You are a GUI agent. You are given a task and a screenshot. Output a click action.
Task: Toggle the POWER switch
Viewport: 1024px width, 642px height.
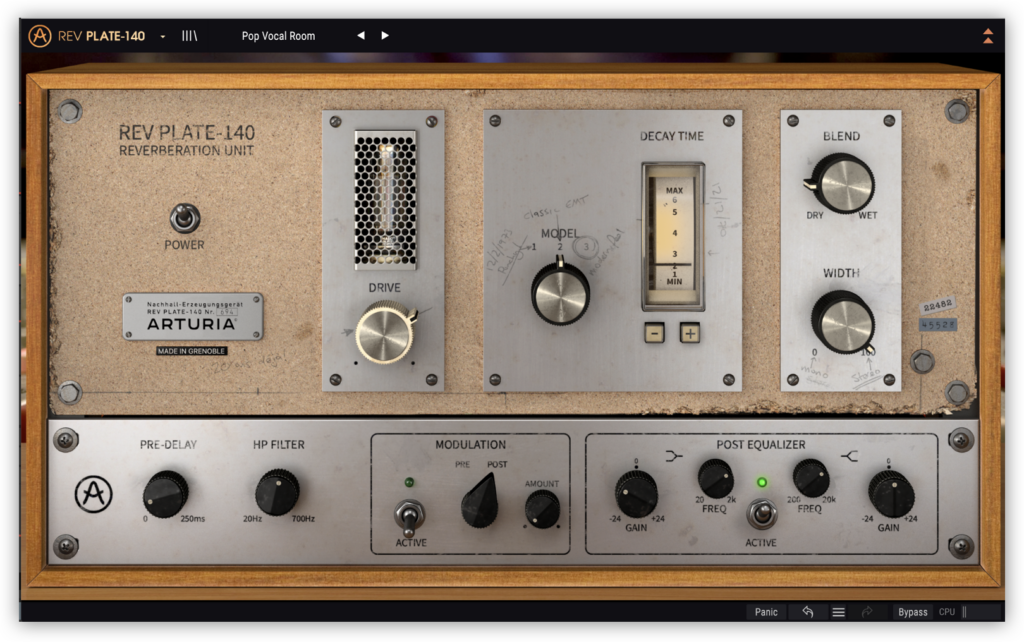click(x=184, y=217)
